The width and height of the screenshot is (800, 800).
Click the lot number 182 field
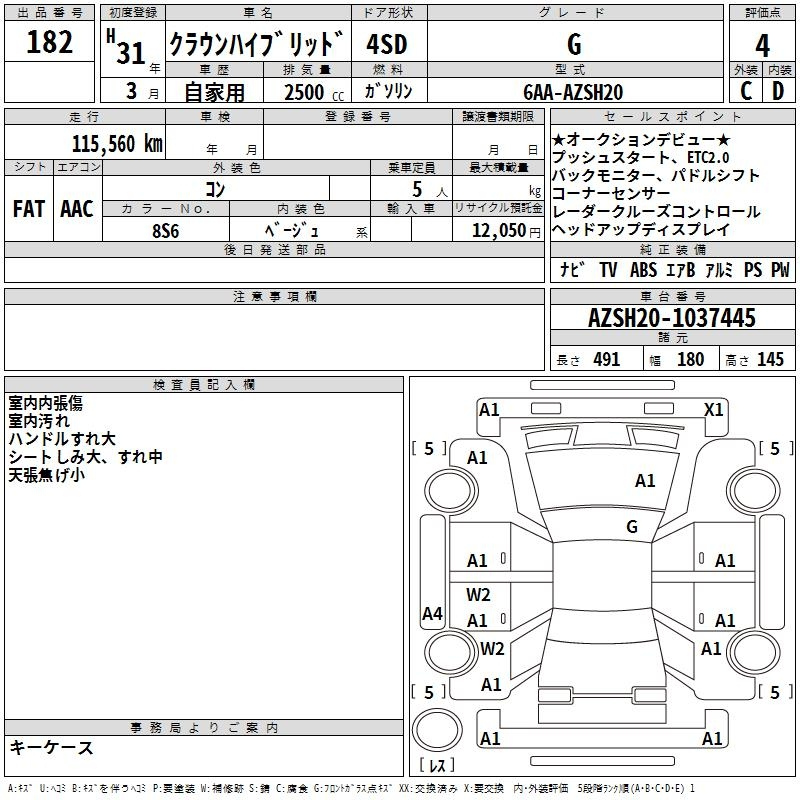(x=49, y=42)
